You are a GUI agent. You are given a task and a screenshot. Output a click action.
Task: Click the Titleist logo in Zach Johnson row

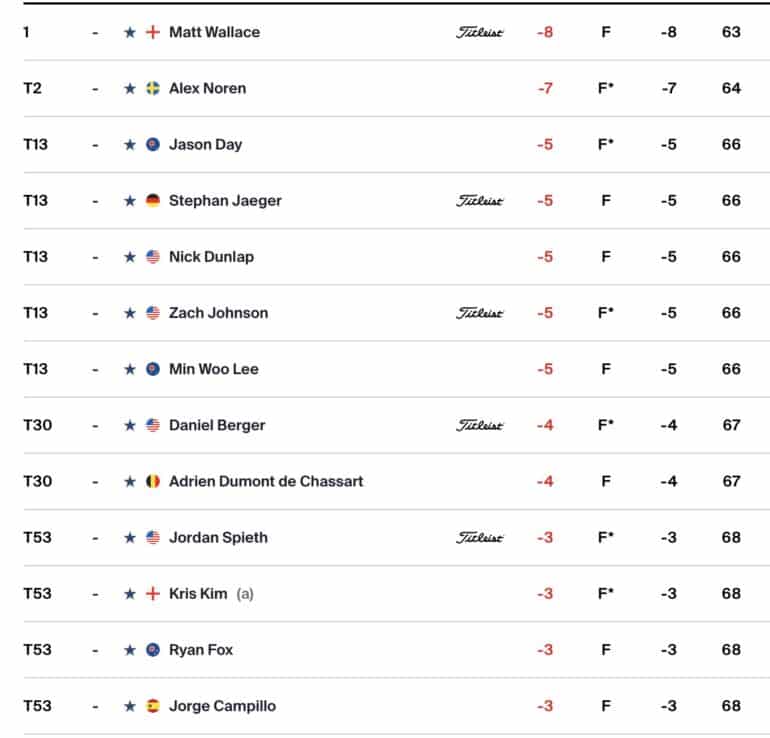coord(479,313)
